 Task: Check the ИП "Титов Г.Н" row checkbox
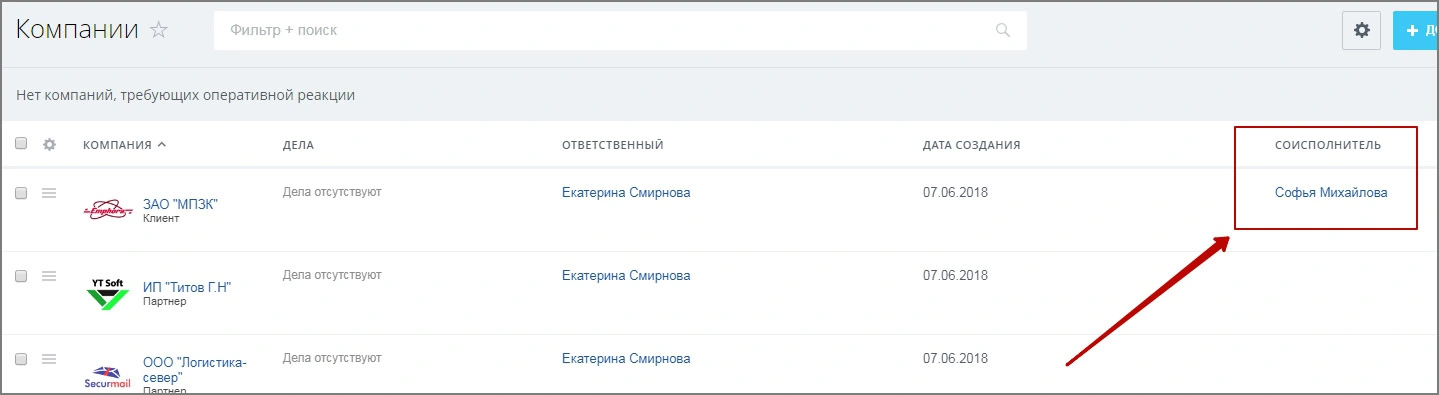(x=21, y=276)
